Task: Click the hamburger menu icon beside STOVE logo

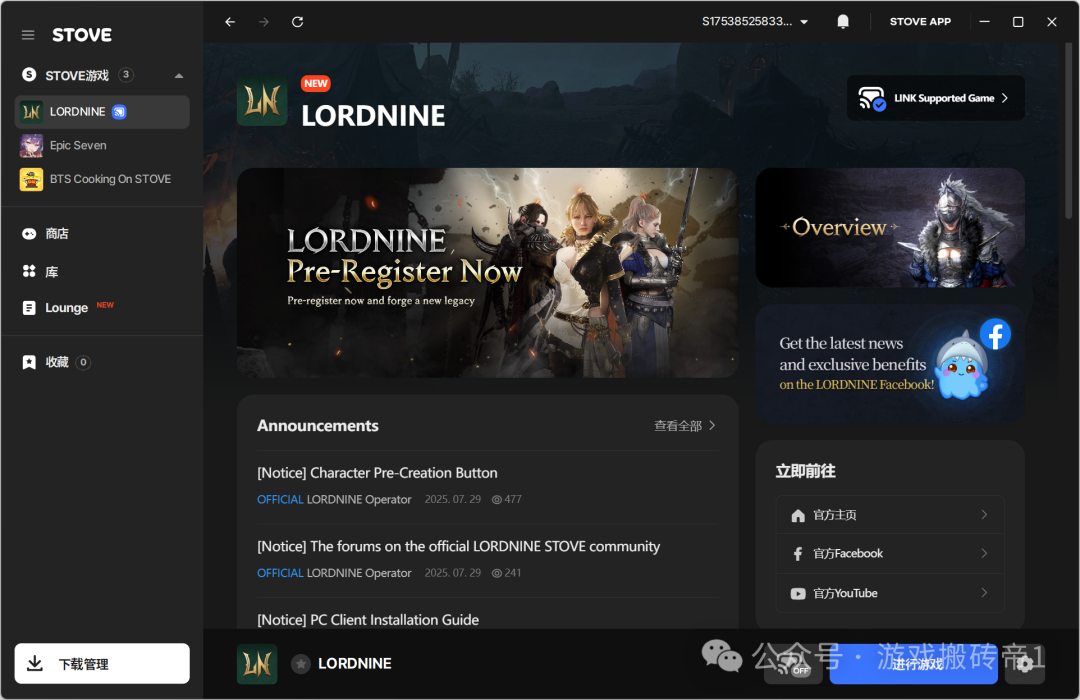Action: click(x=28, y=35)
